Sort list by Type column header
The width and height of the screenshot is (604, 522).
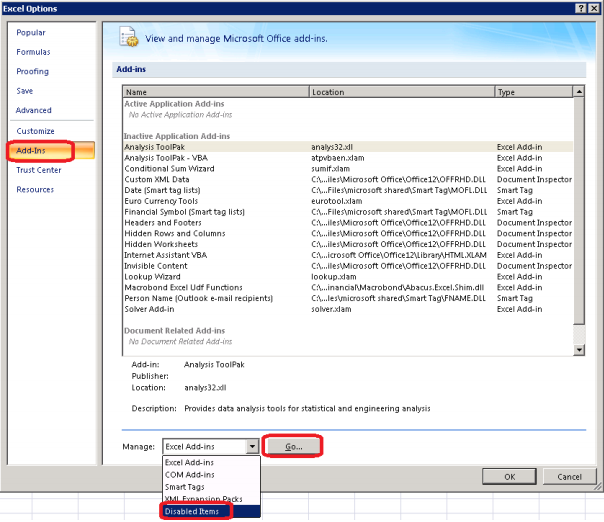[x=534, y=92]
